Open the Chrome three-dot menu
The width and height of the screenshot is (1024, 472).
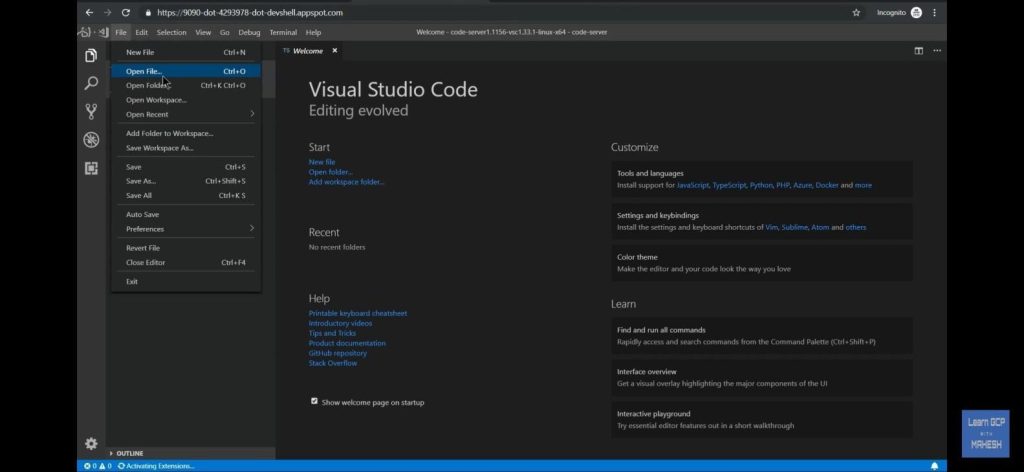tap(935, 12)
